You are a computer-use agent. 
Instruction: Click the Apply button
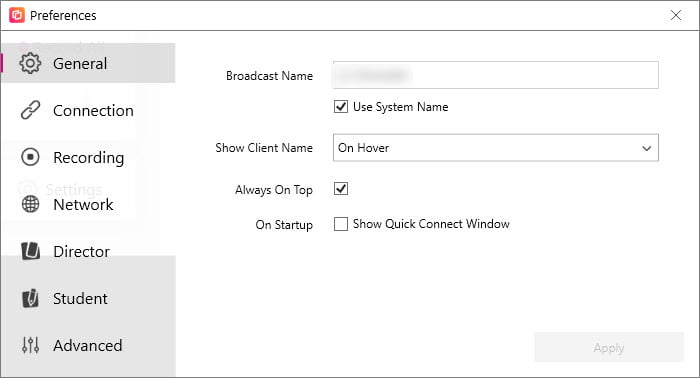[x=609, y=347]
